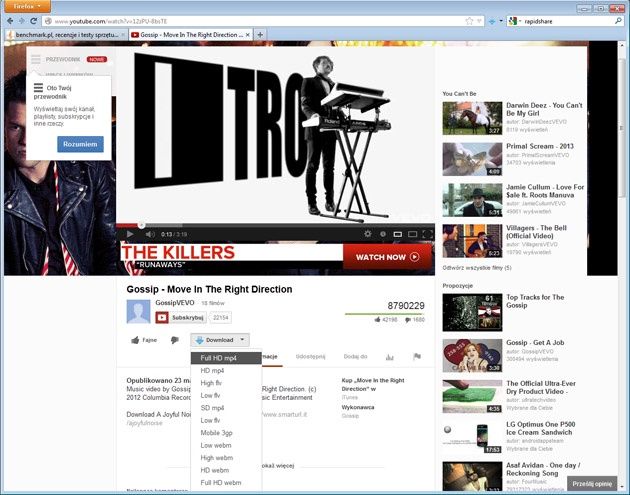The height and width of the screenshot is (495, 630).
Task: Click Odtwórz wszystkie filmy (5)
Action: (477, 268)
